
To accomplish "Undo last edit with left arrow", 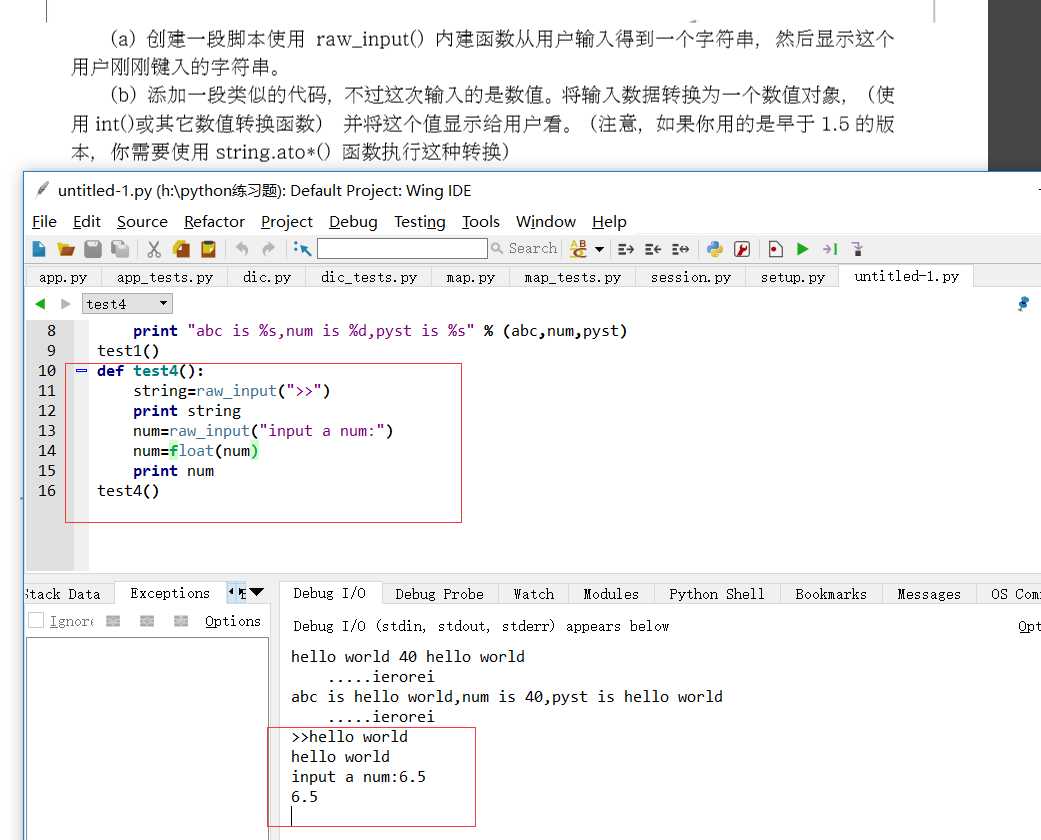I will coord(242,249).
